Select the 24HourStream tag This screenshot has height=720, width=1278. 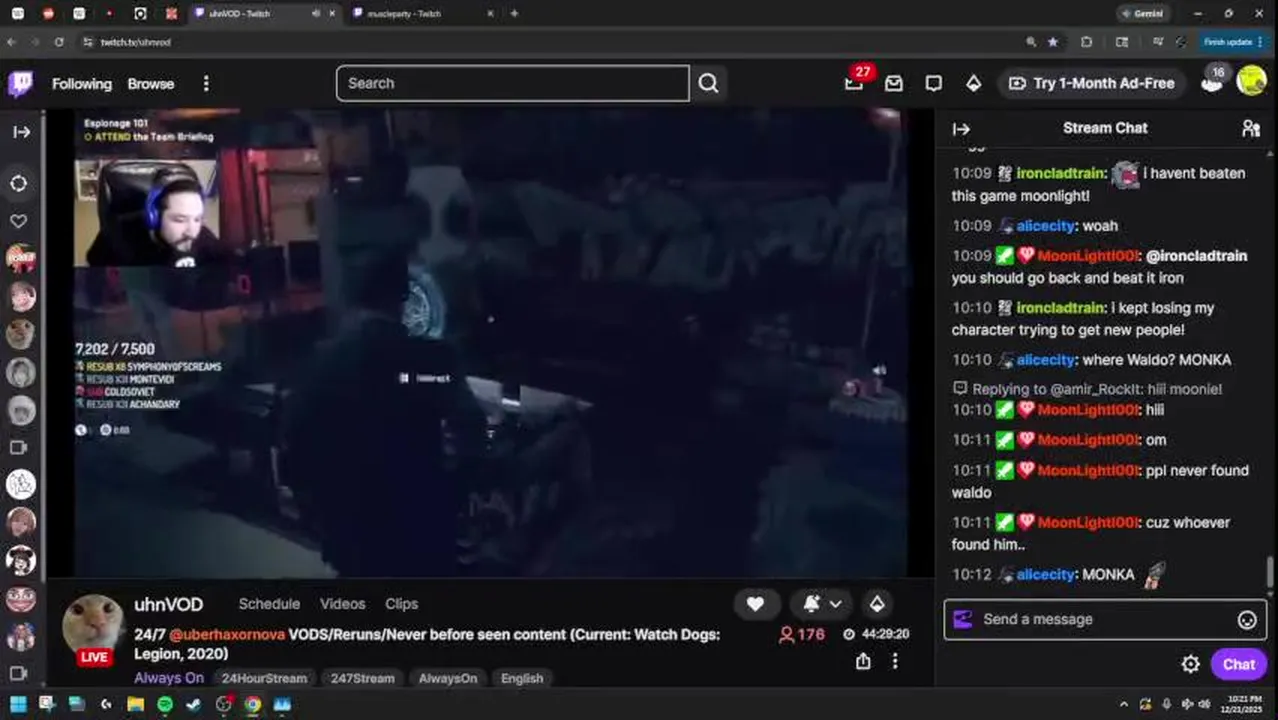[264, 678]
